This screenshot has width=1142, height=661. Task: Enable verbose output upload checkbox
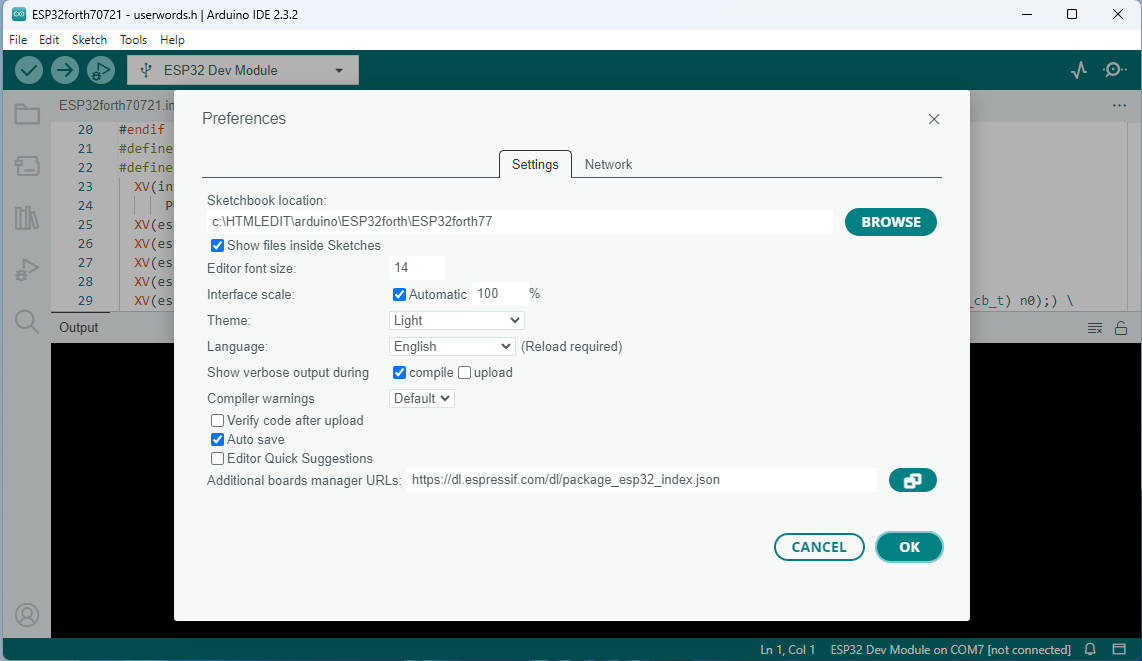pos(465,373)
